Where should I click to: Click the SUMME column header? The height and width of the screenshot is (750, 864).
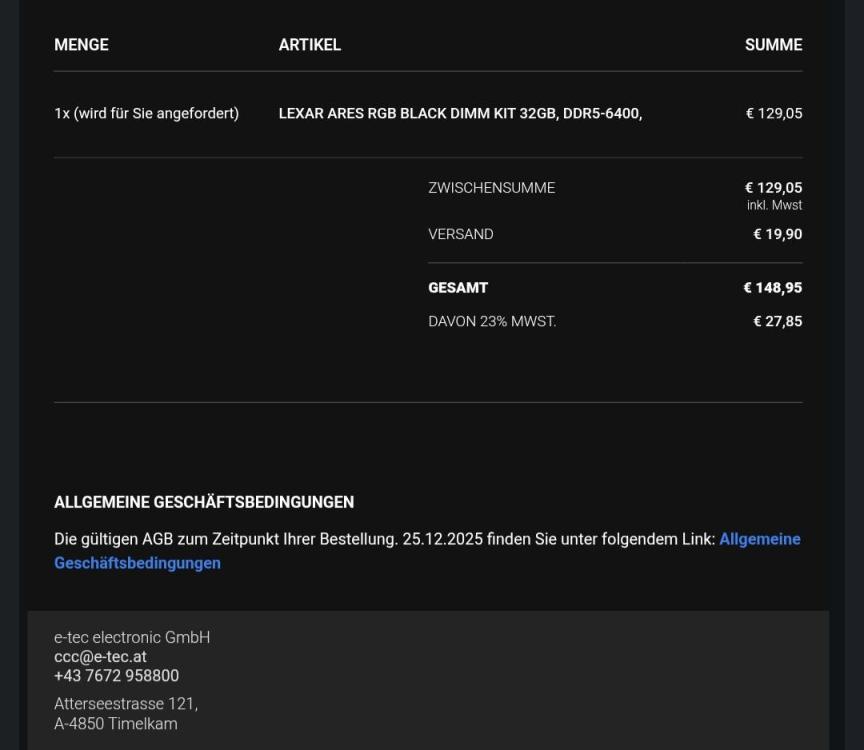(x=773, y=45)
